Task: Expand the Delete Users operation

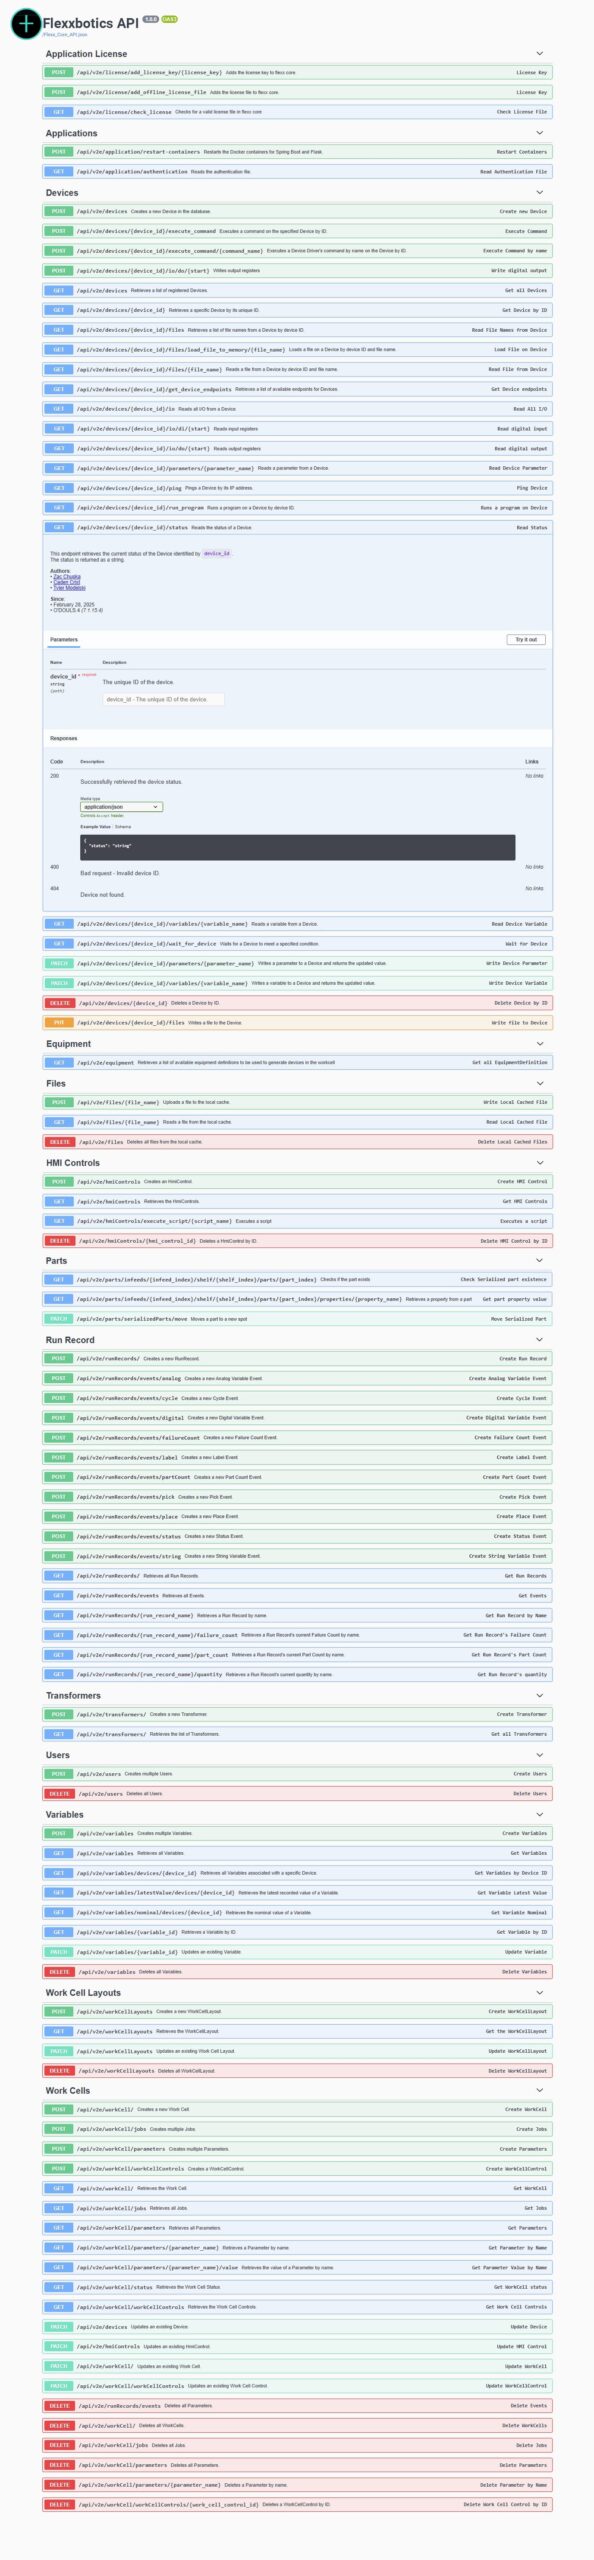Action: point(297,1793)
